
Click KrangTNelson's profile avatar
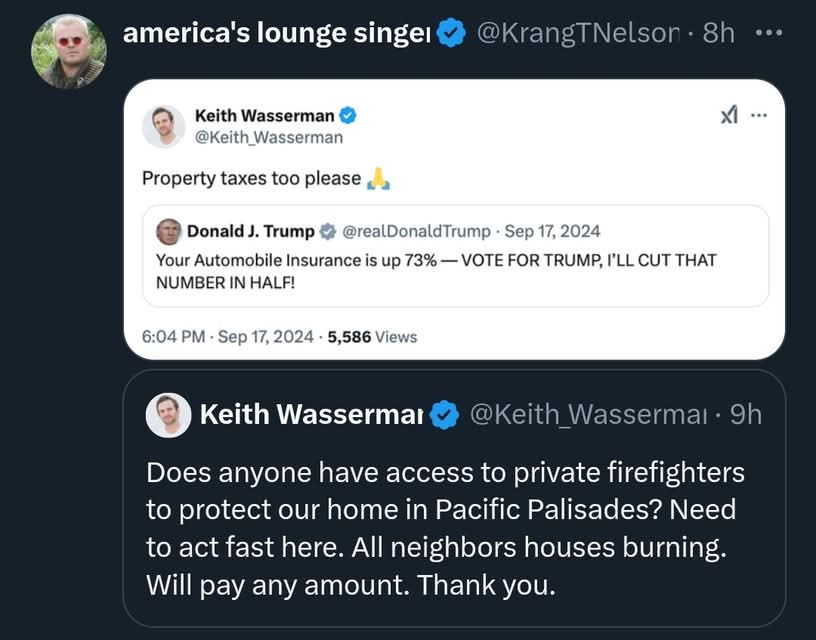[x=69, y=52]
